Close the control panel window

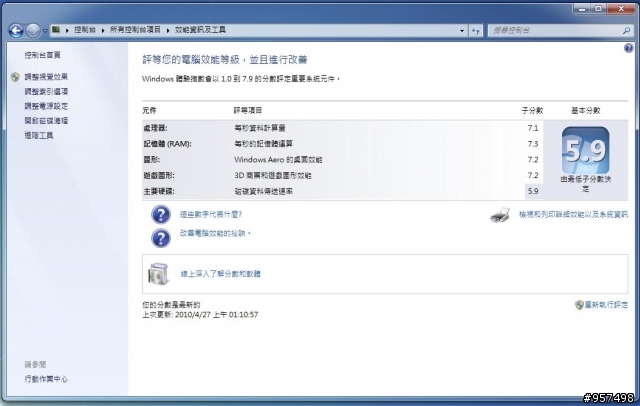click(x=622, y=9)
